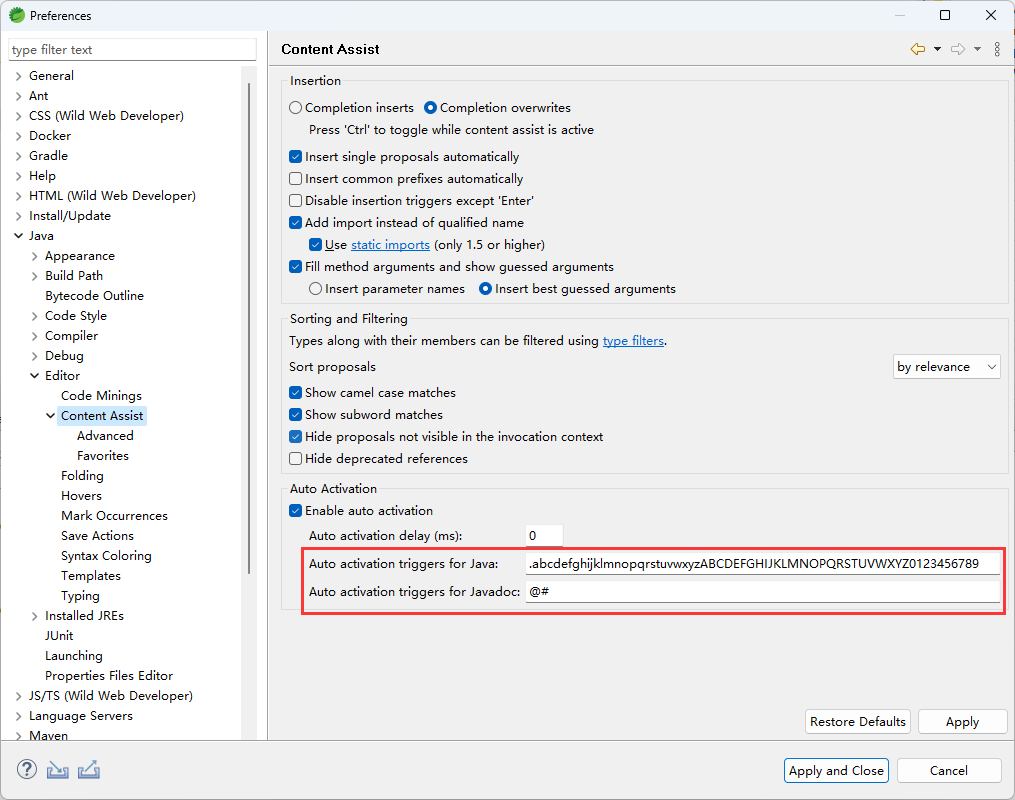Viewport: 1015px width, 800px height.
Task: Open the Syntax Coloring preferences page
Action: [106, 556]
